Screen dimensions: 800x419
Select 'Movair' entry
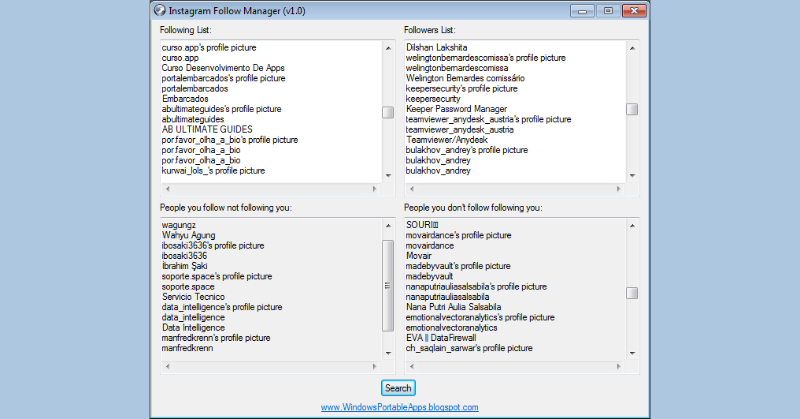(418, 256)
